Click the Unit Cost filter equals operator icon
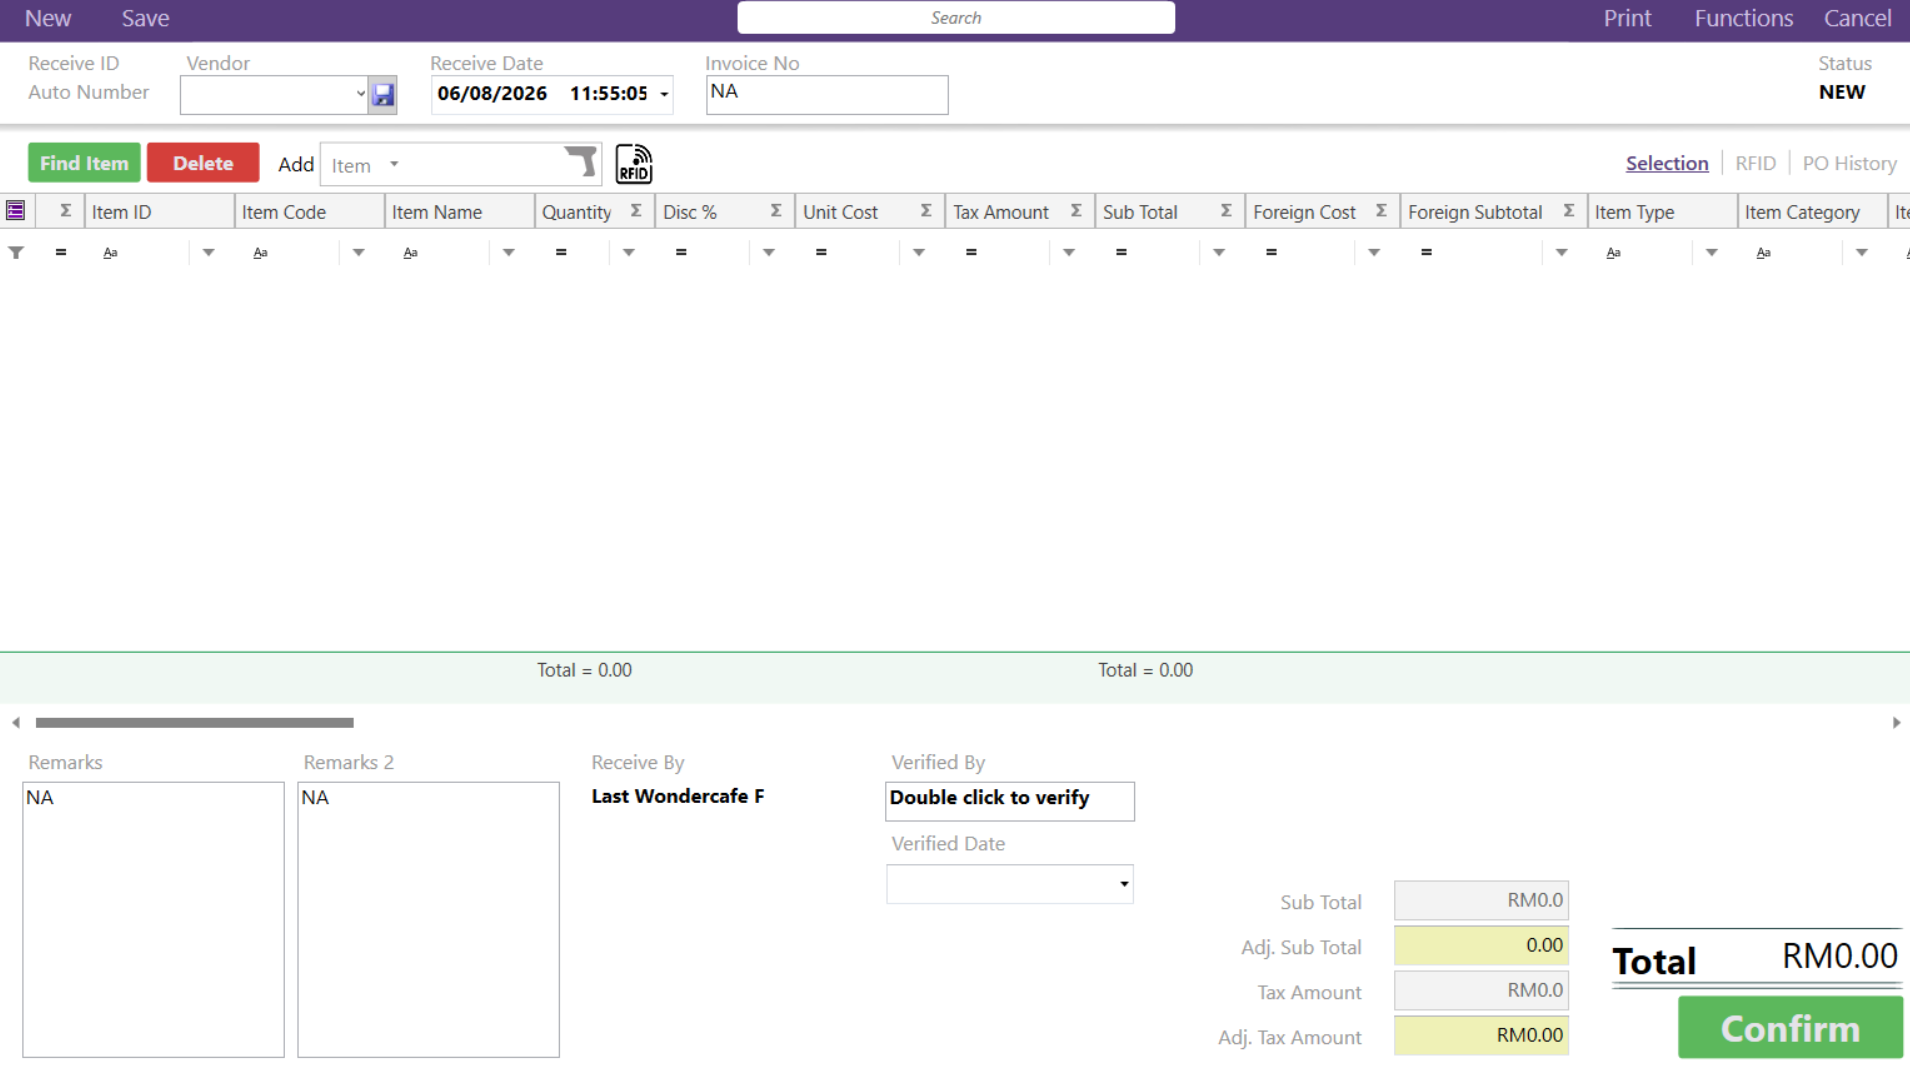Screen dimensions: 1910x1067 click(821, 253)
